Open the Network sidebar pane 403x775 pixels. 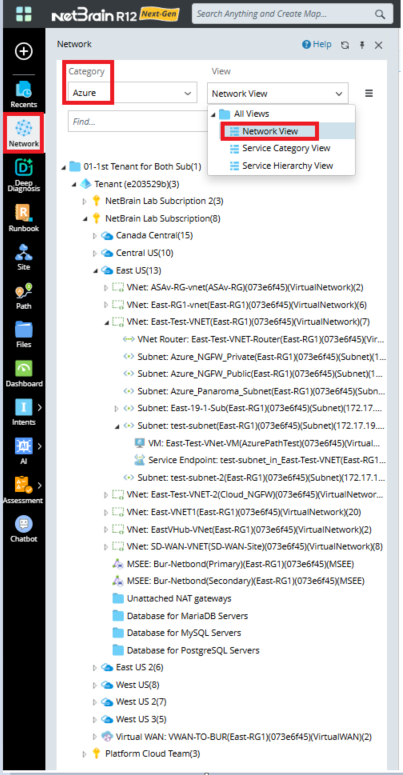coord(23,132)
